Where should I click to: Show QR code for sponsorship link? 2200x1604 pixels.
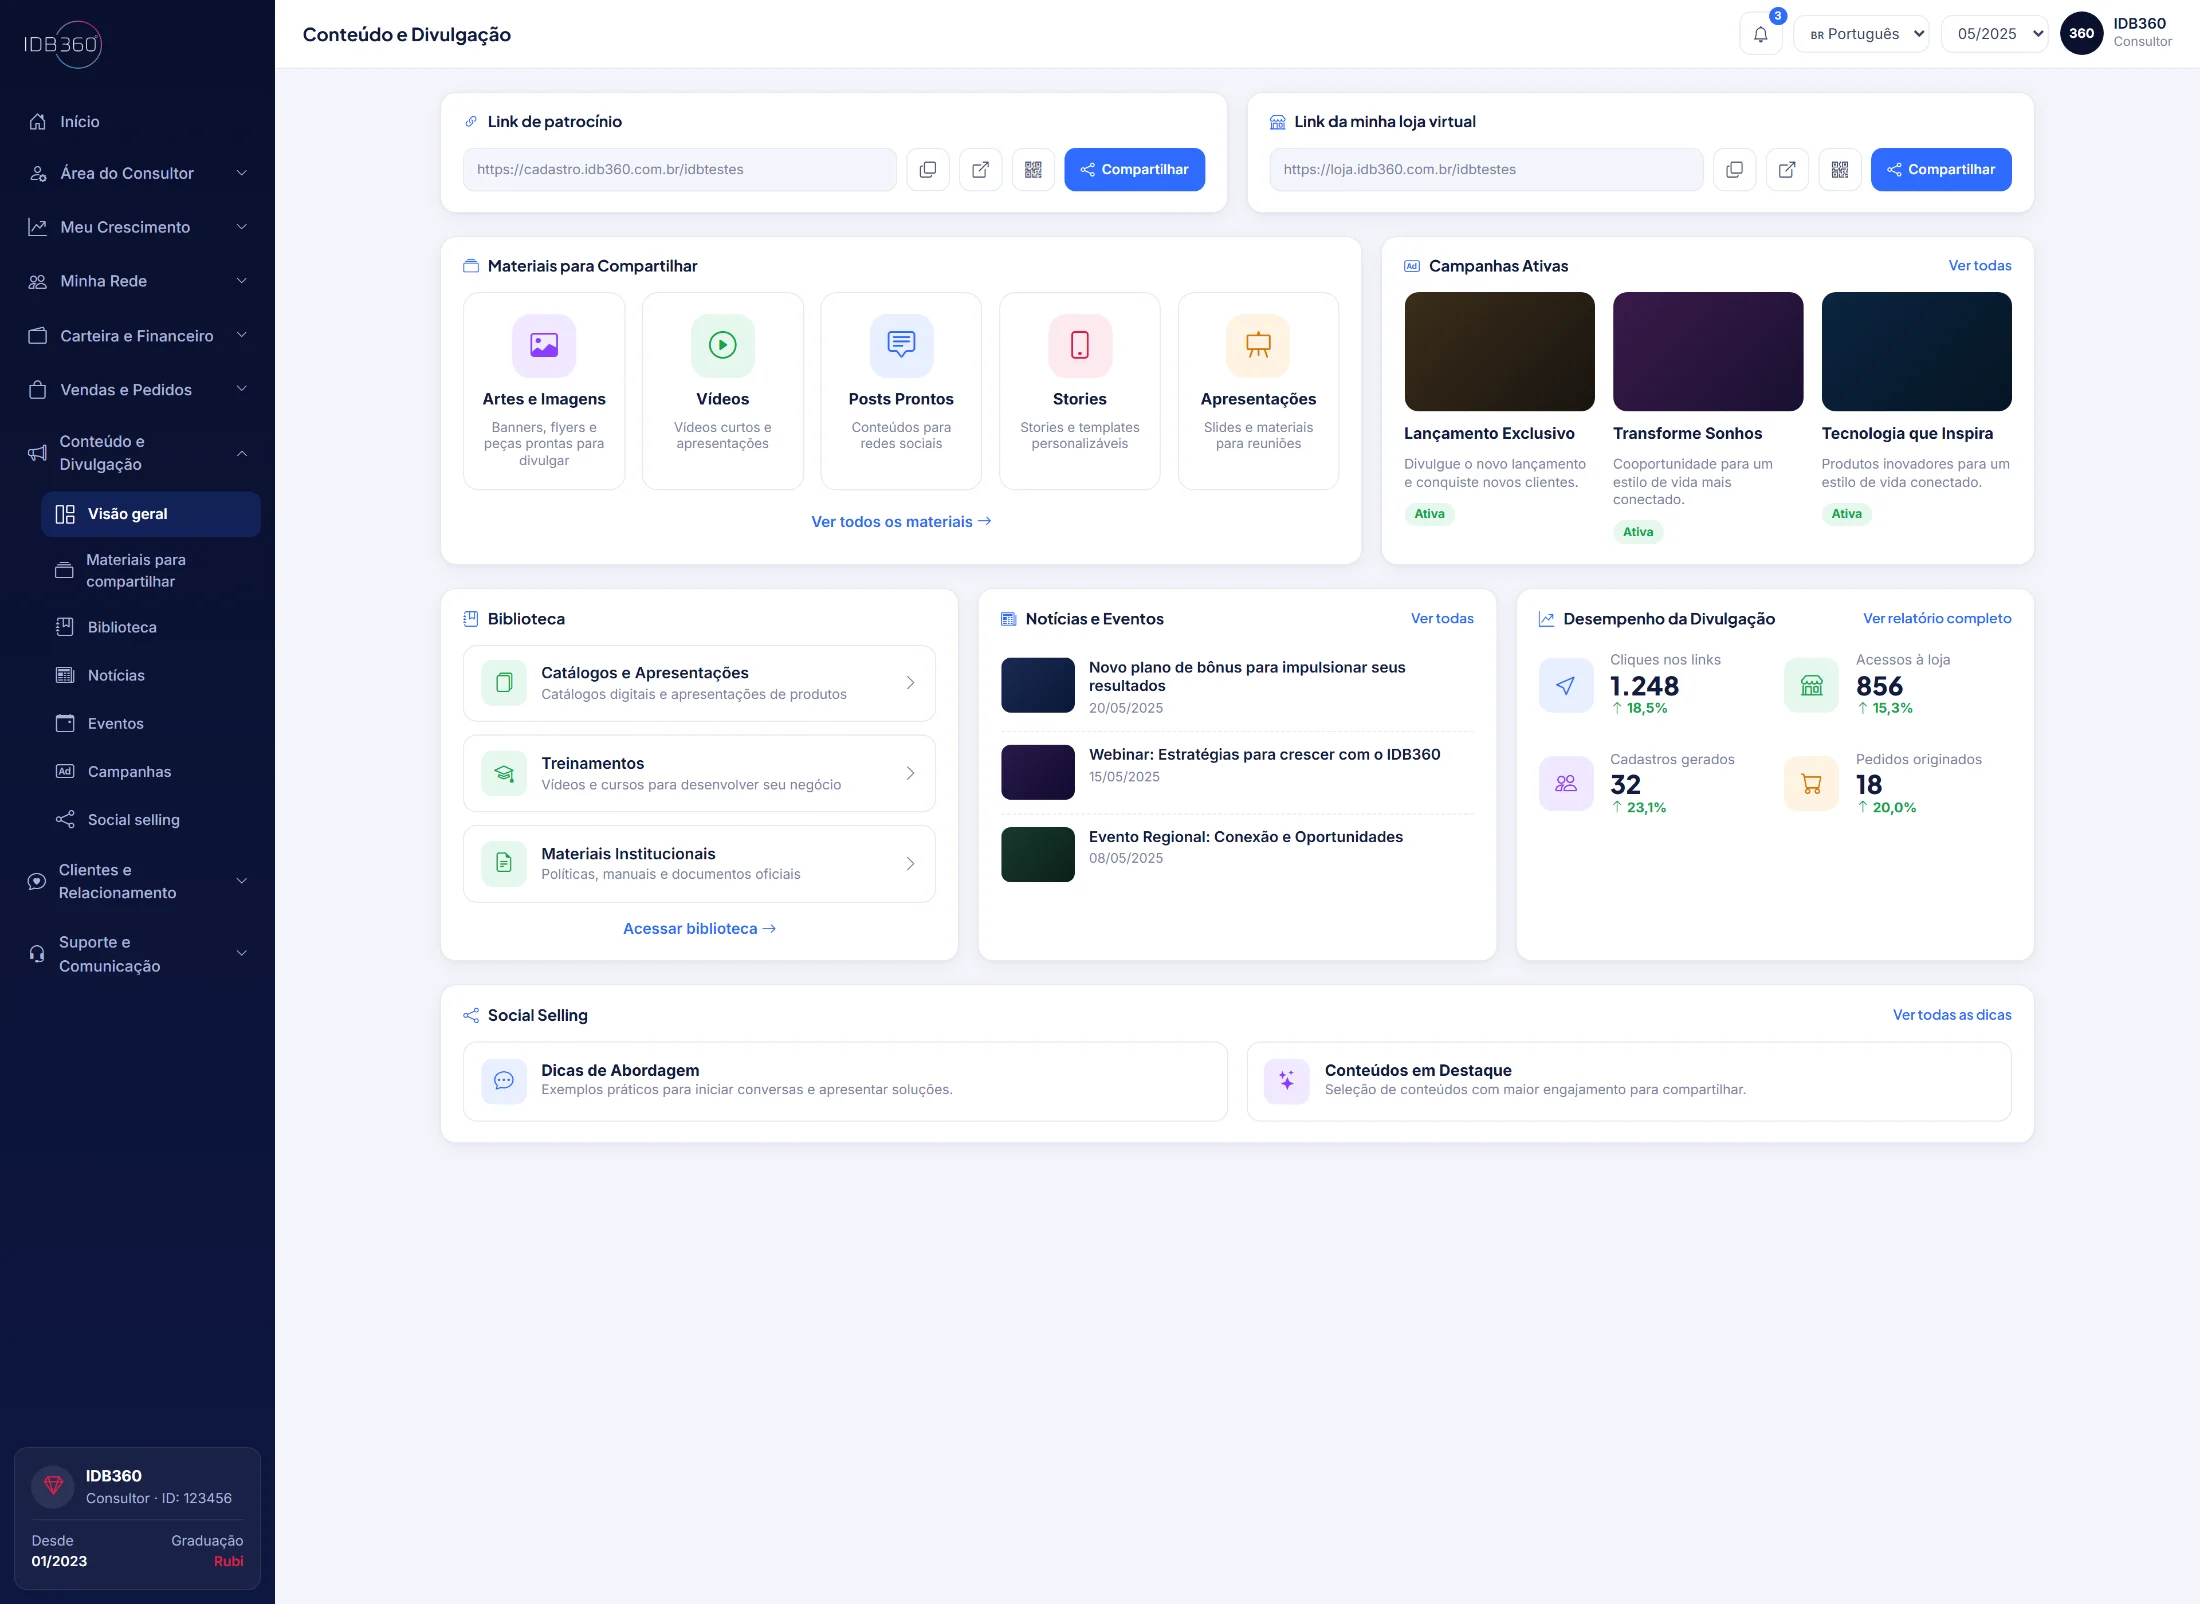click(x=1033, y=170)
